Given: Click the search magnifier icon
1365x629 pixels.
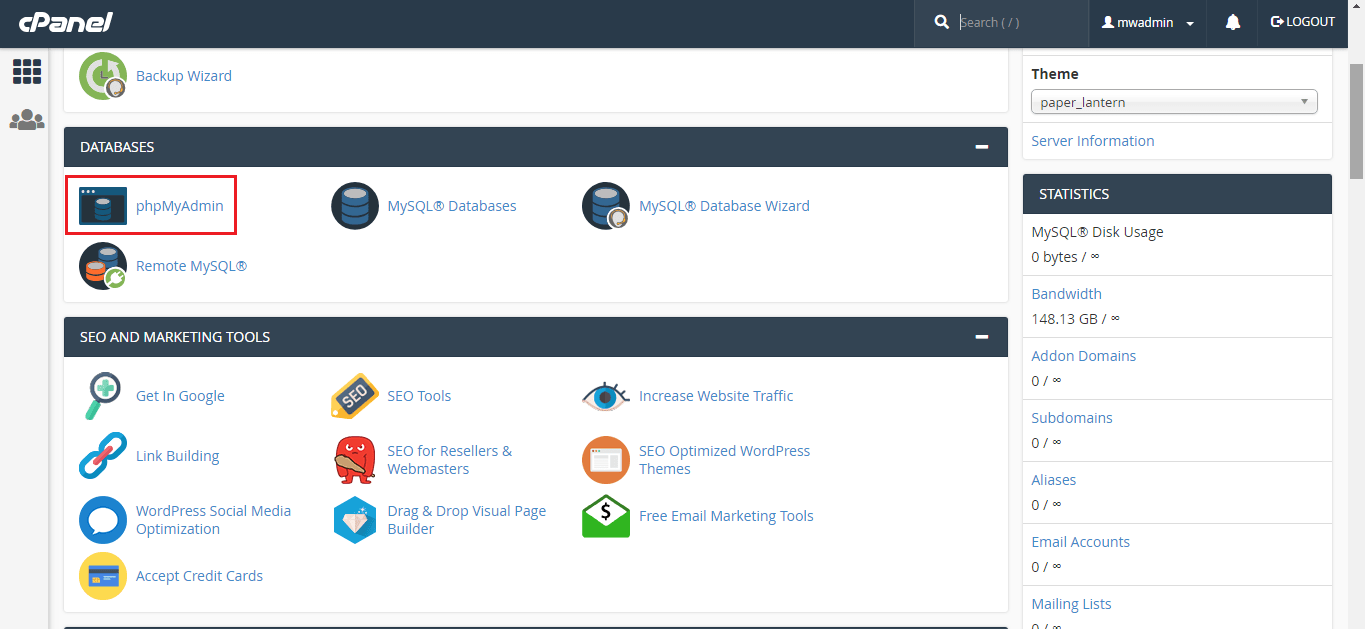Looking at the screenshot, I should click(x=942, y=22).
